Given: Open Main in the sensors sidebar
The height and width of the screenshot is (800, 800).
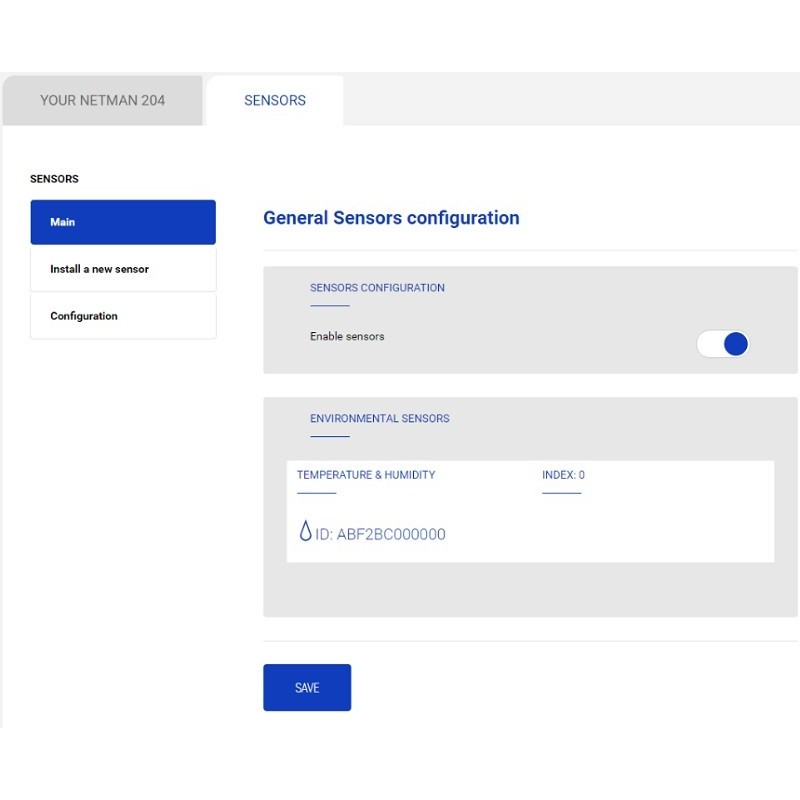Looking at the screenshot, I should click(x=123, y=222).
